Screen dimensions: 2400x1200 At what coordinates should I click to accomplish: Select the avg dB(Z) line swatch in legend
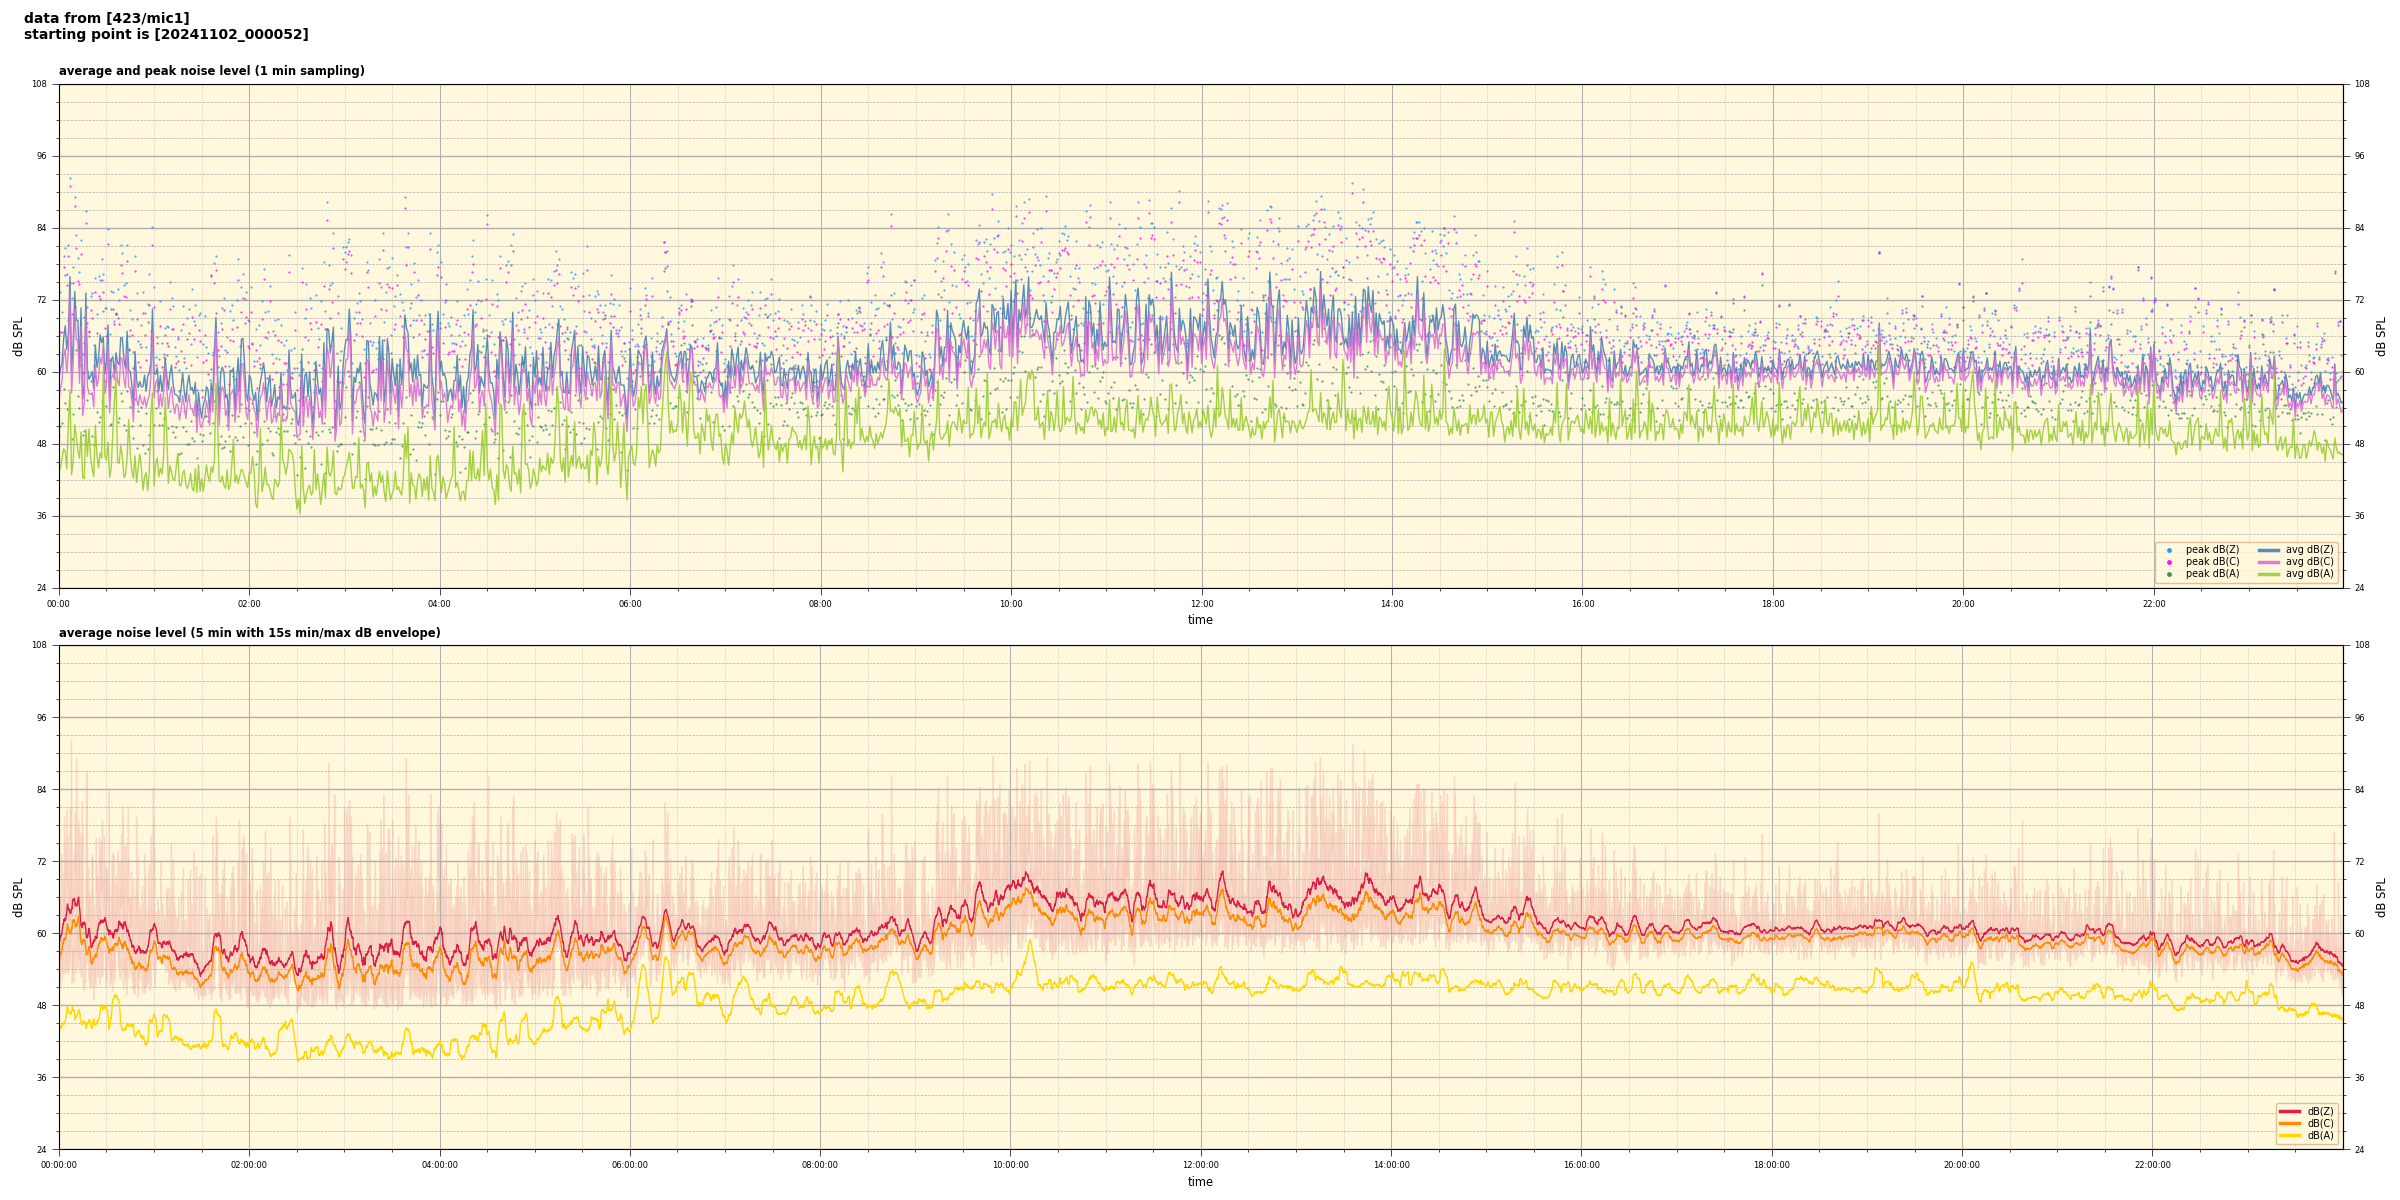[x=2269, y=550]
